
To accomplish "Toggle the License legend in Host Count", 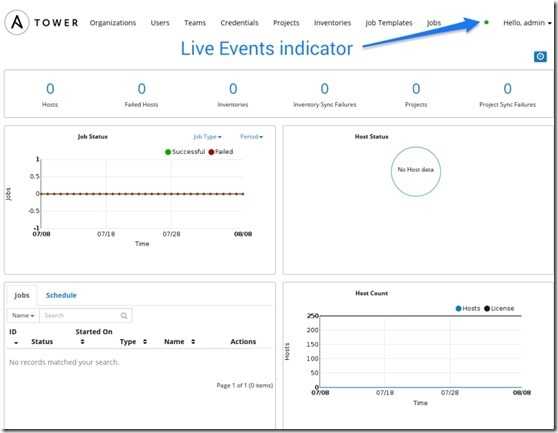I will click(x=499, y=308).
